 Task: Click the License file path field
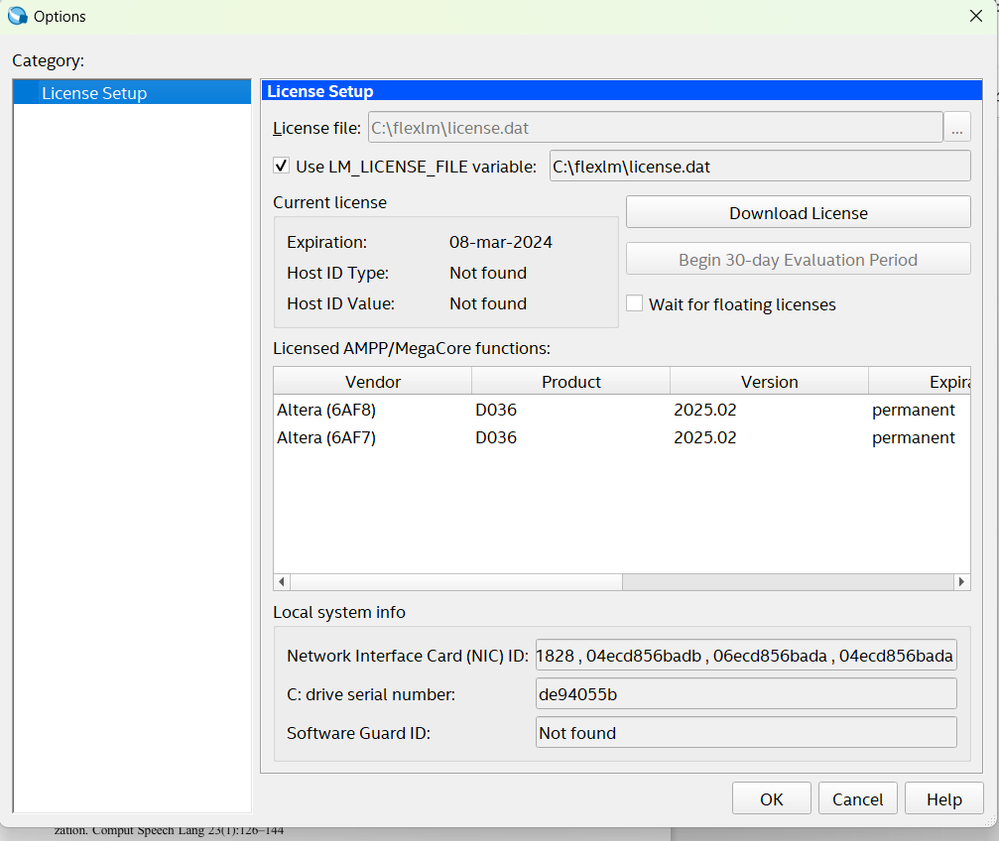pos(656,128)
